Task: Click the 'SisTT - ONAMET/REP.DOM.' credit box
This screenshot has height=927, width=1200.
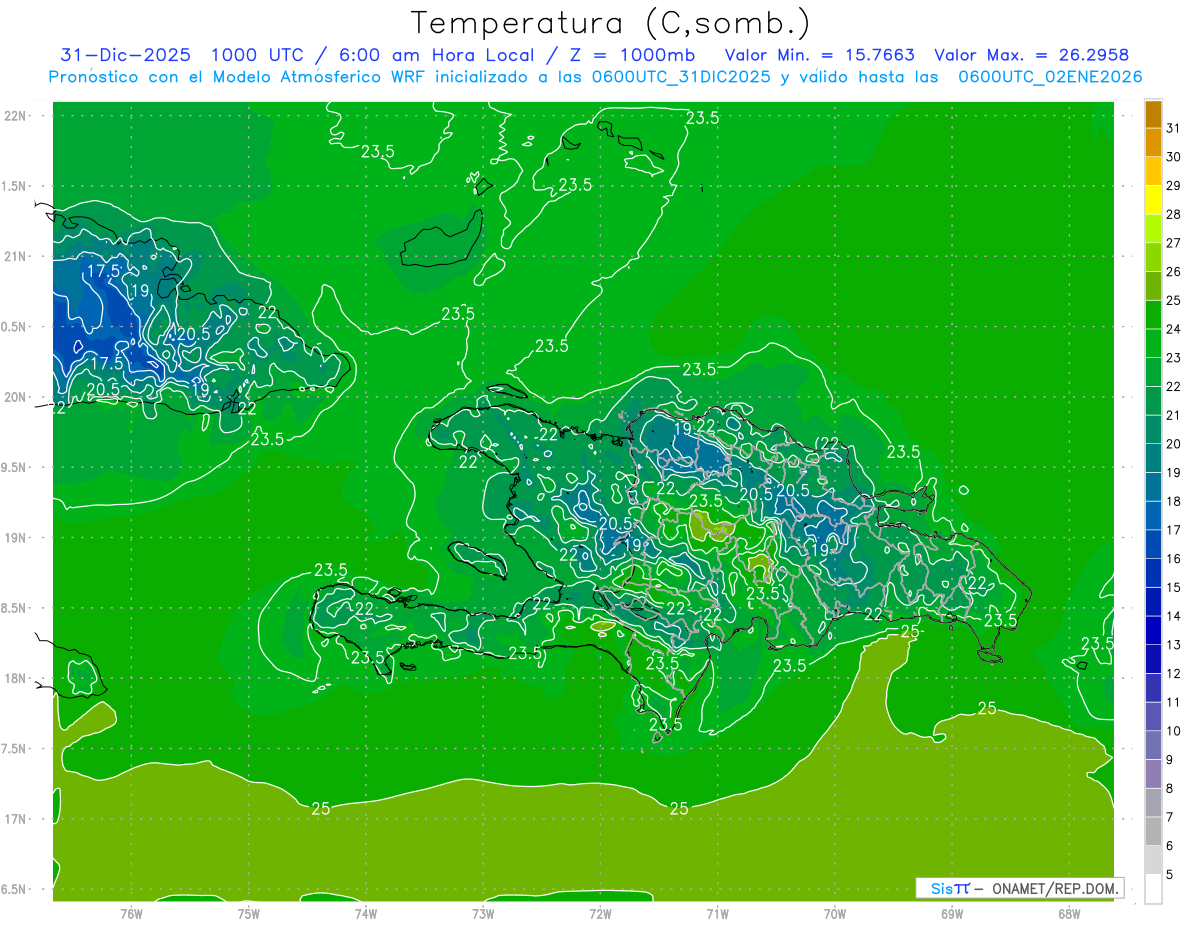Action: pyautogui.click(x=1019, y=888)
